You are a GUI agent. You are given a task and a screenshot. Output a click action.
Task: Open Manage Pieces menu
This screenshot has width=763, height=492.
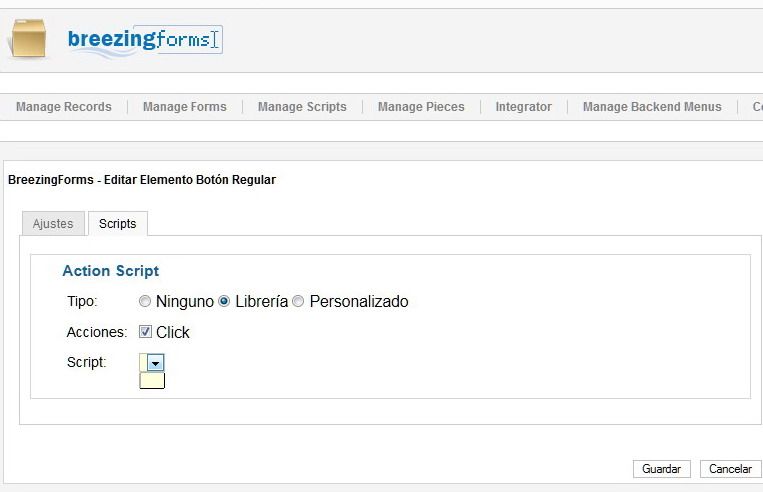[421, 107]
